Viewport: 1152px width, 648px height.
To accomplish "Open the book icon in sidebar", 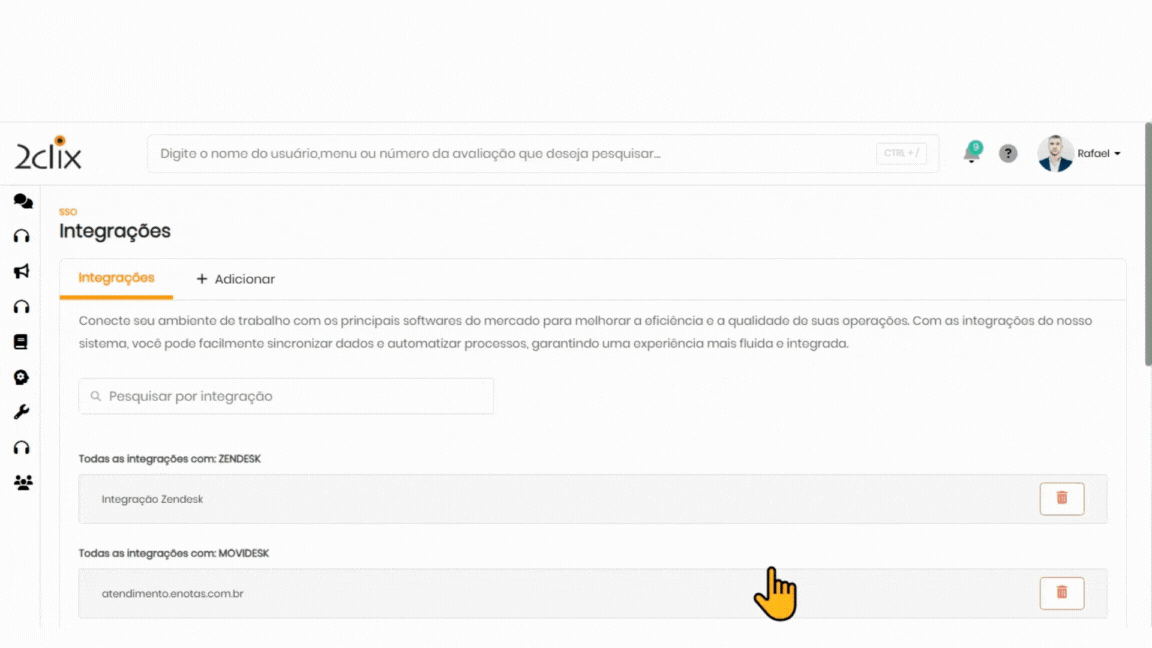I will point(21,342).
